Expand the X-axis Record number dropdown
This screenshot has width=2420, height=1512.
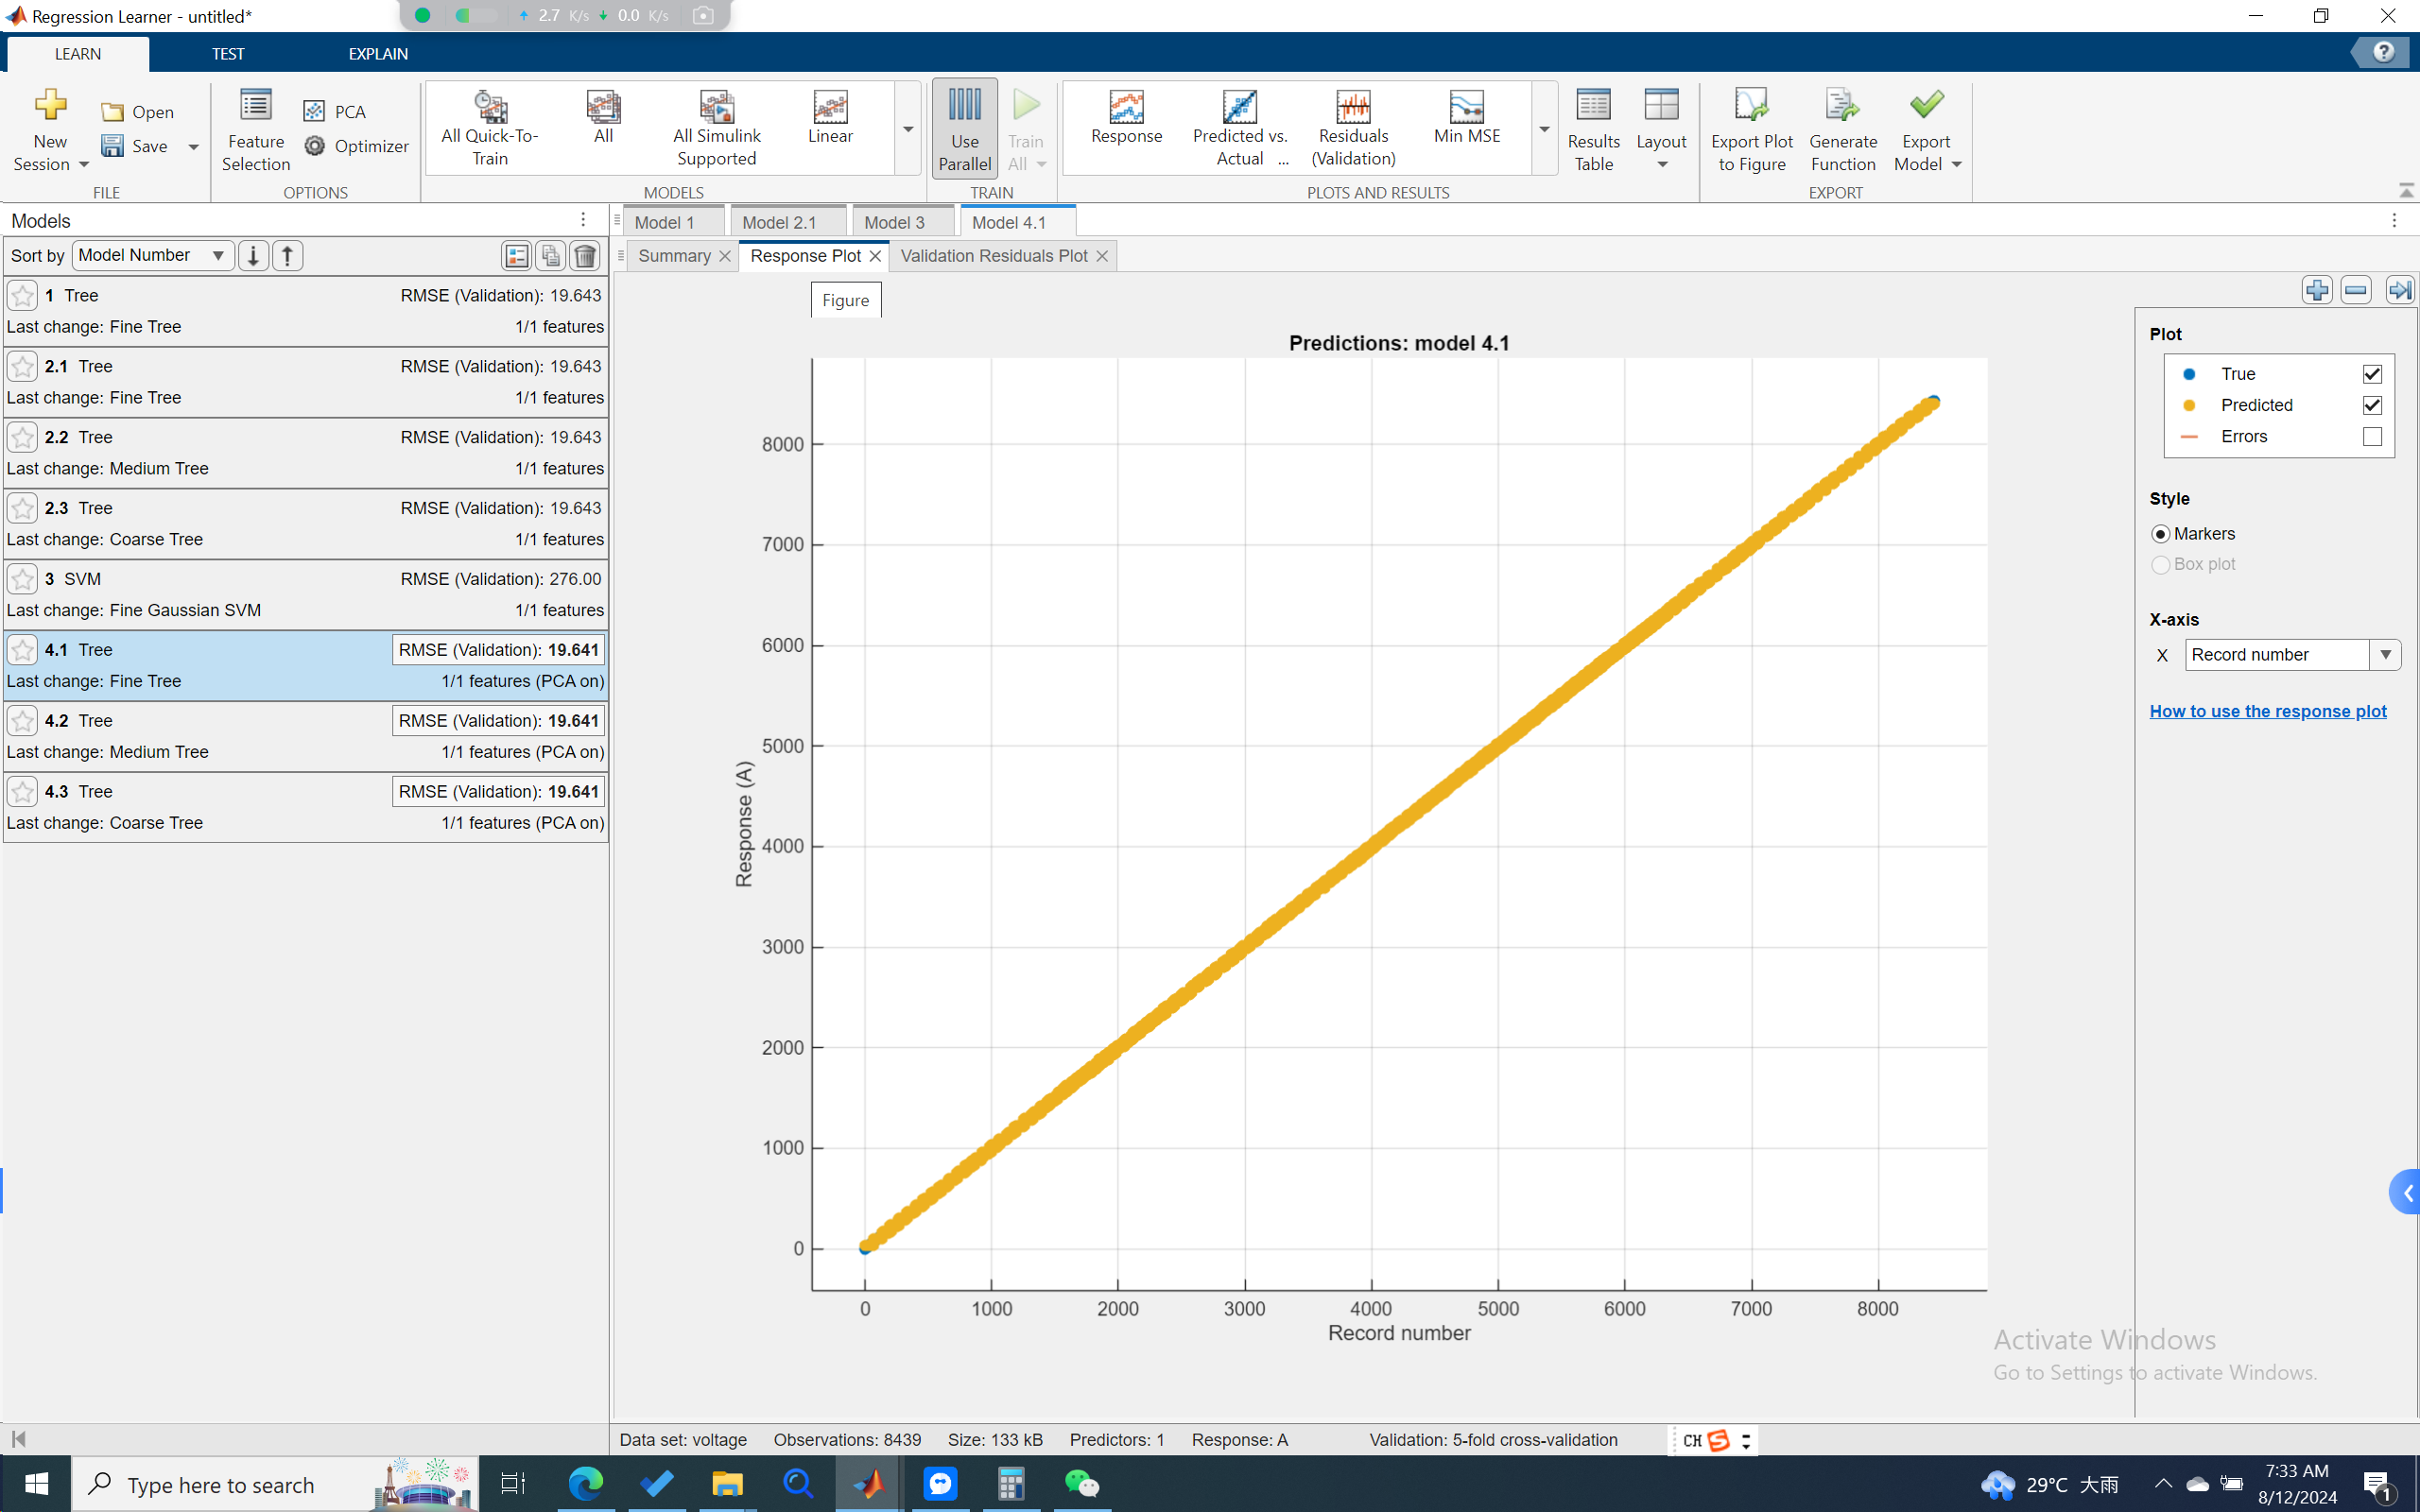tap(2385, 655)
